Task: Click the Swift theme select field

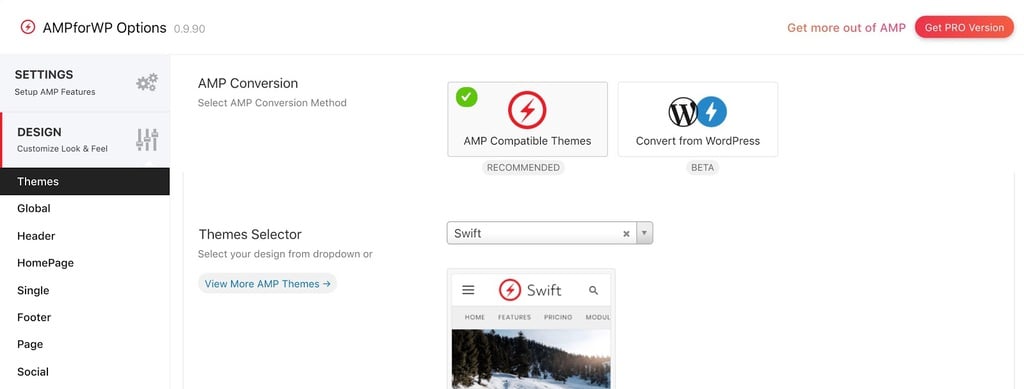Action: pos(549,233)
